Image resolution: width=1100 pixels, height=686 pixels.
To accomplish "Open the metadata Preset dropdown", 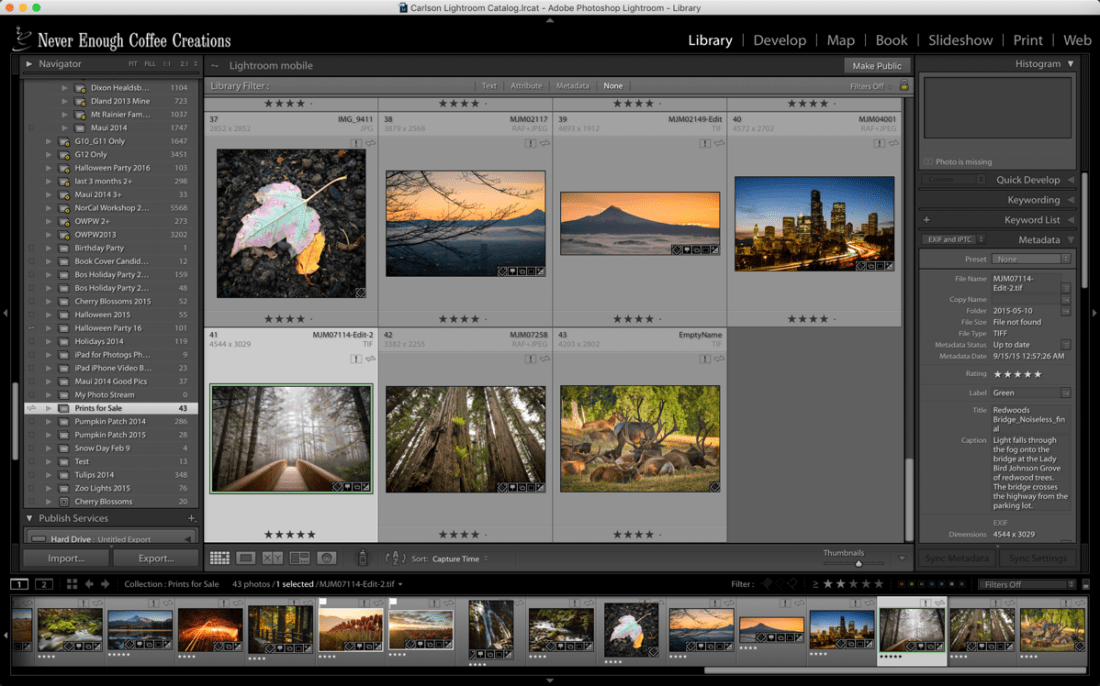I will click(1031, 259).
